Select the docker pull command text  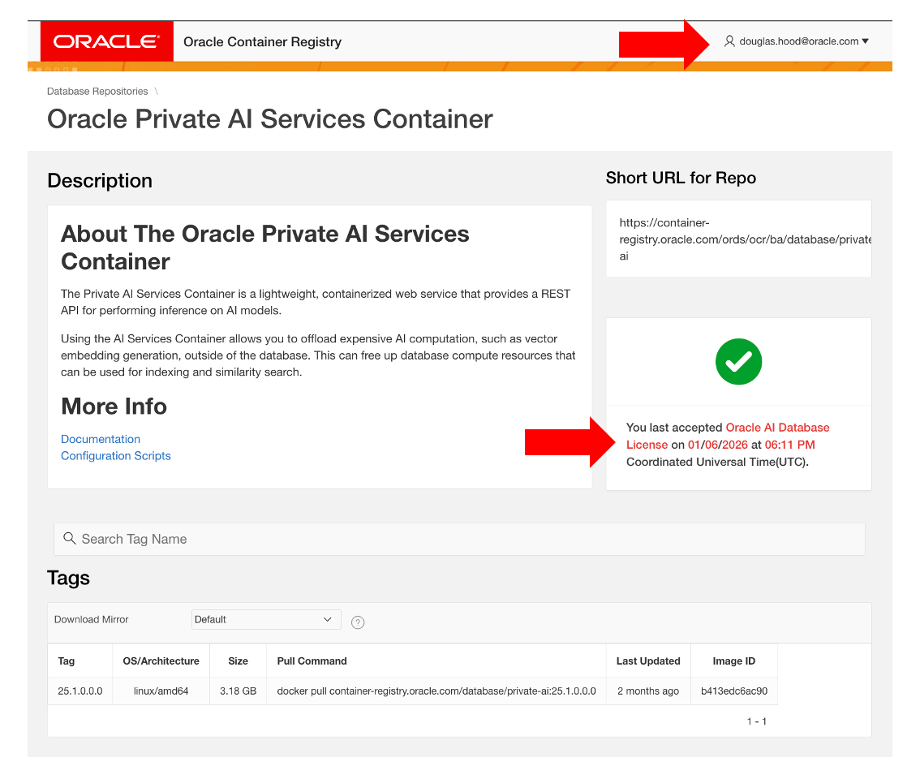pyautogui.click(x=437, y=691)
